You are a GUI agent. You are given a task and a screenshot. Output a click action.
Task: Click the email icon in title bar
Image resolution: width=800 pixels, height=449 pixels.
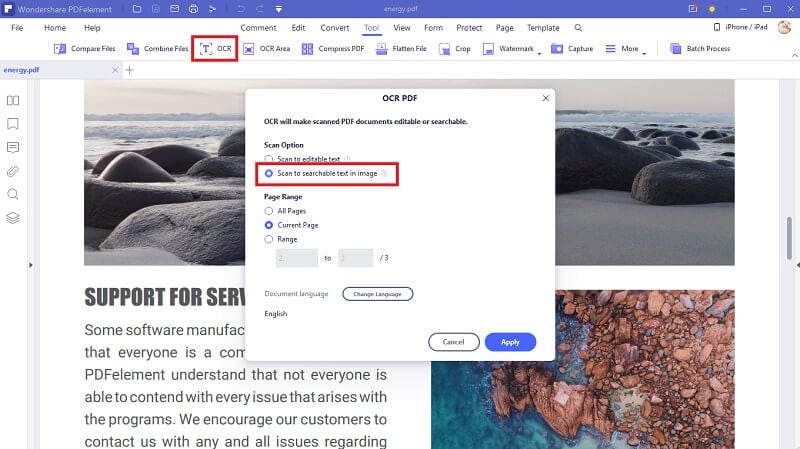coord(174,9)
